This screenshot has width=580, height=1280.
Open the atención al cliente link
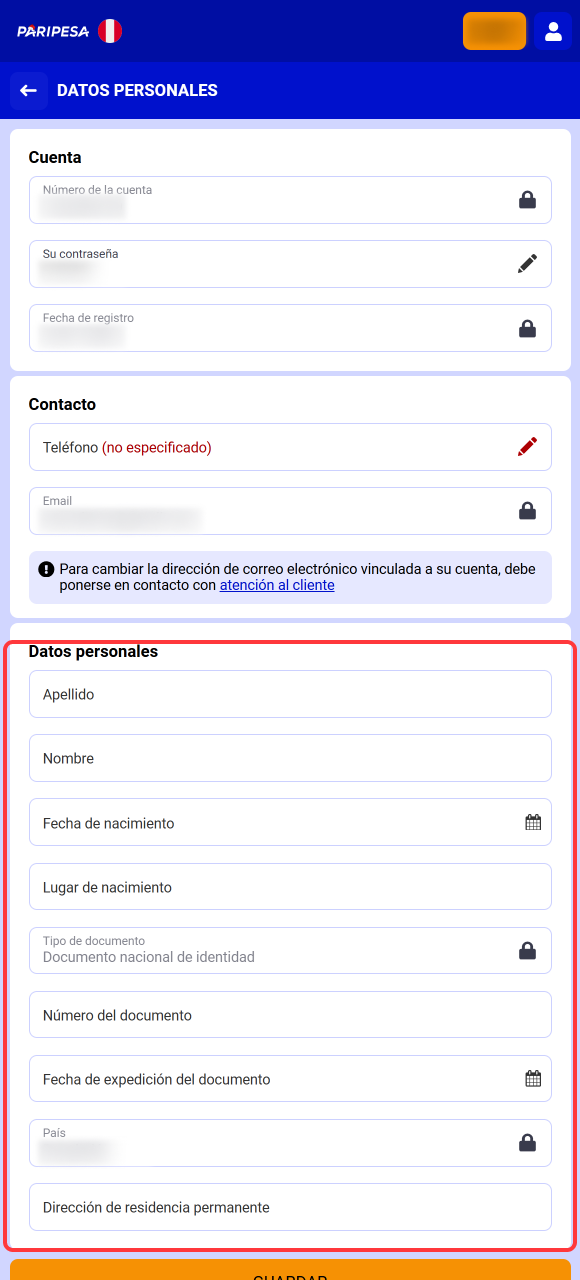[x=279, y=584]
